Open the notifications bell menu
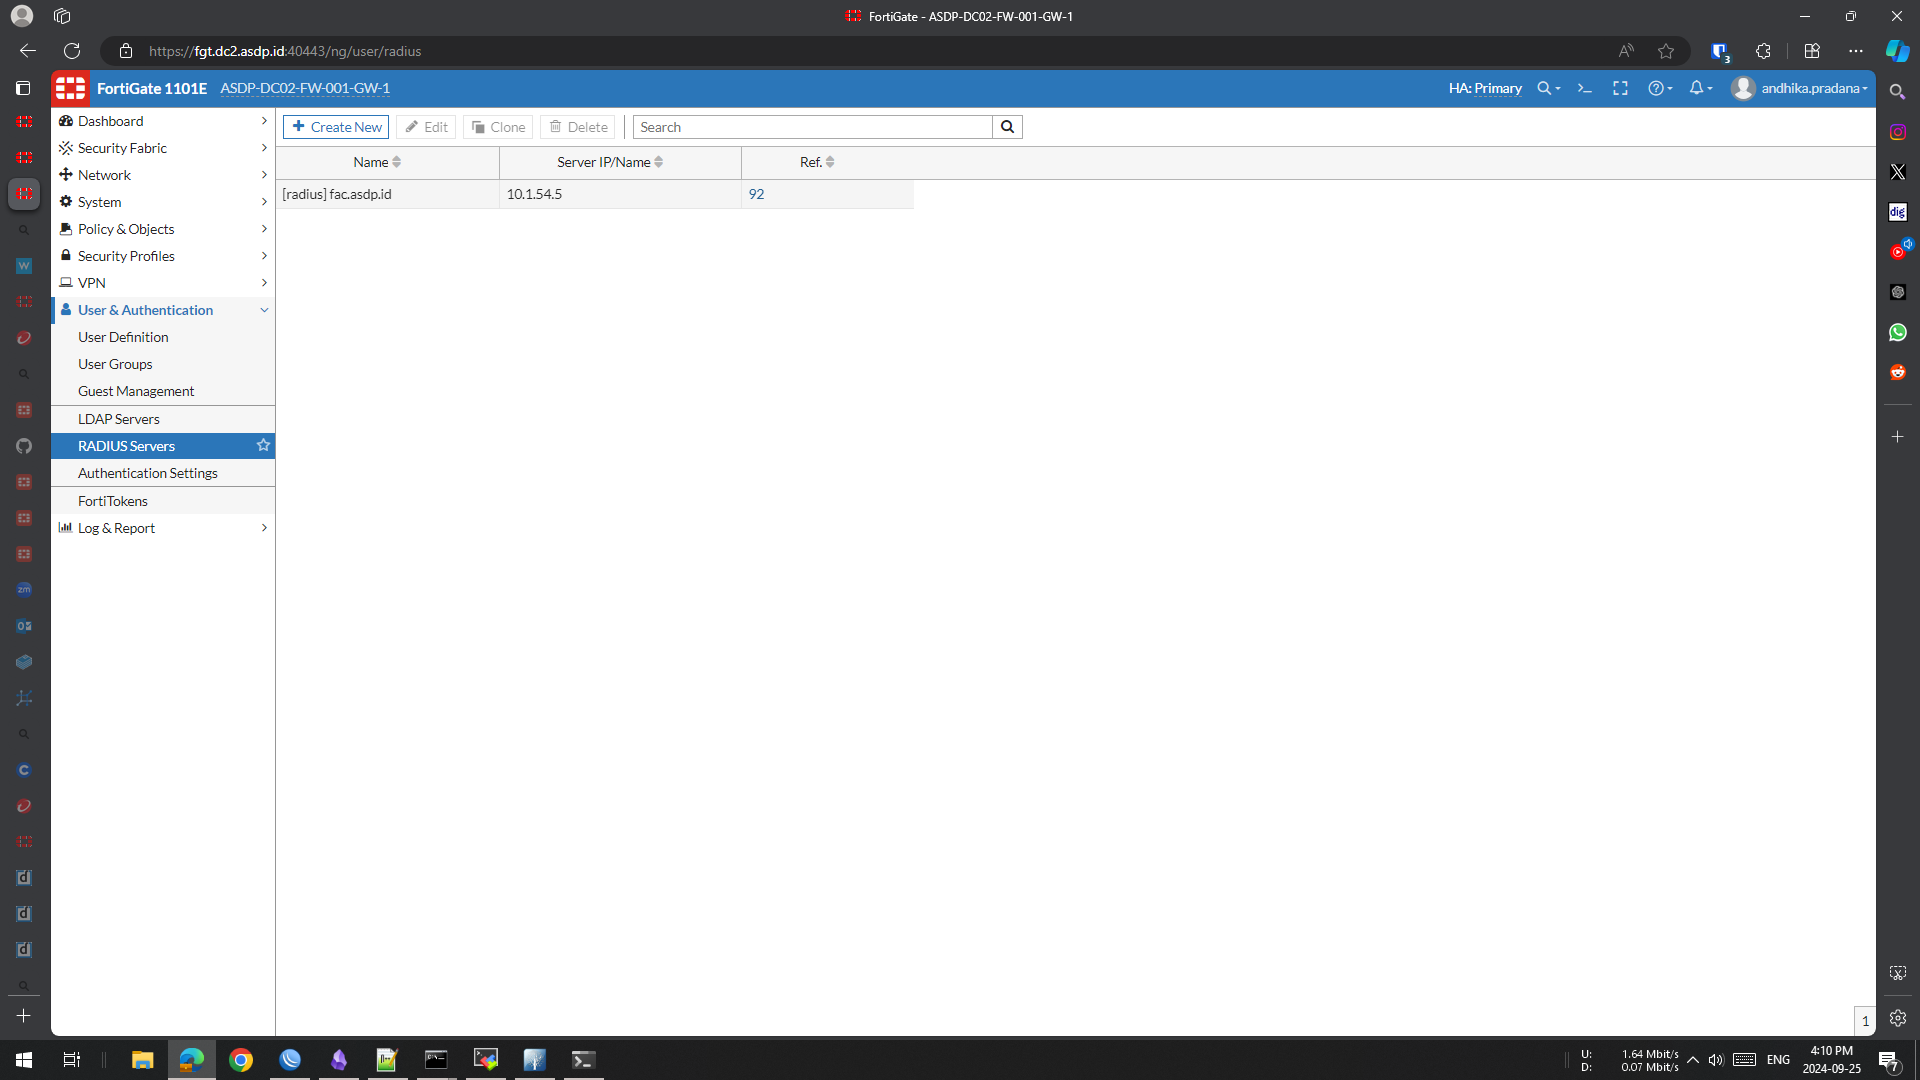The width and height of the screenshot is (1920, 1080). pyautogui.click(x=1700, y=88)
